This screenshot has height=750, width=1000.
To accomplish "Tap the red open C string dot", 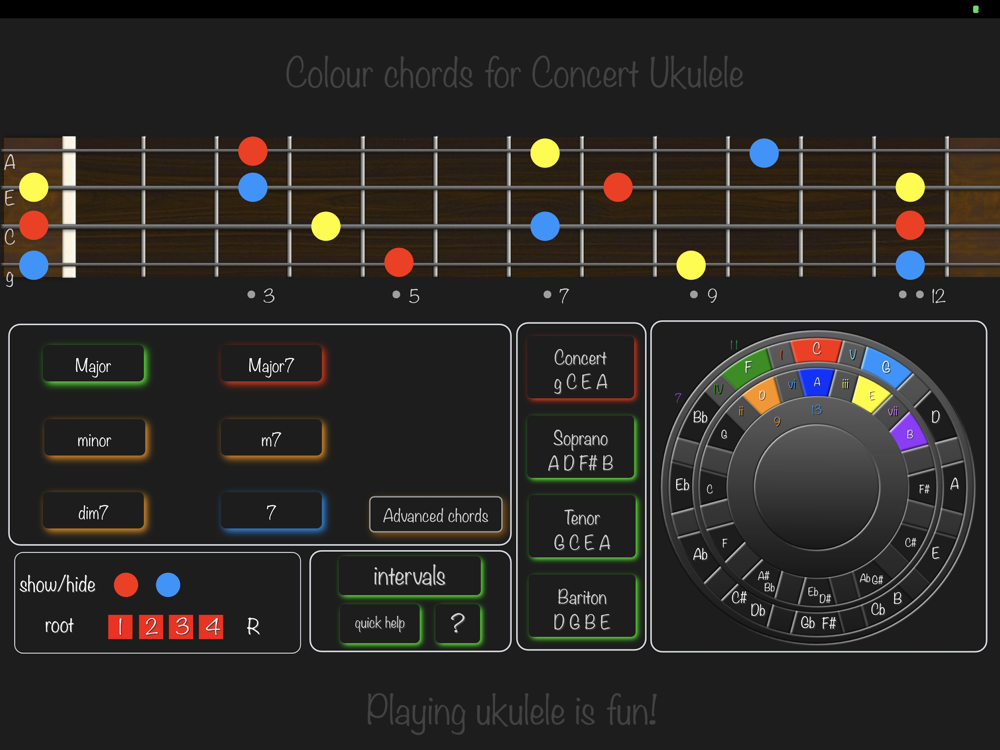I will tap(34, 225).
